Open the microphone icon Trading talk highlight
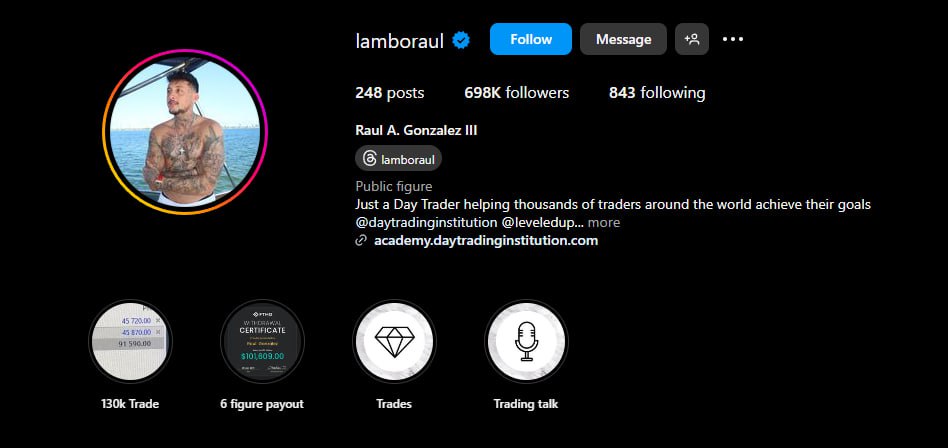The image size is (948, 448). (526, 342)
